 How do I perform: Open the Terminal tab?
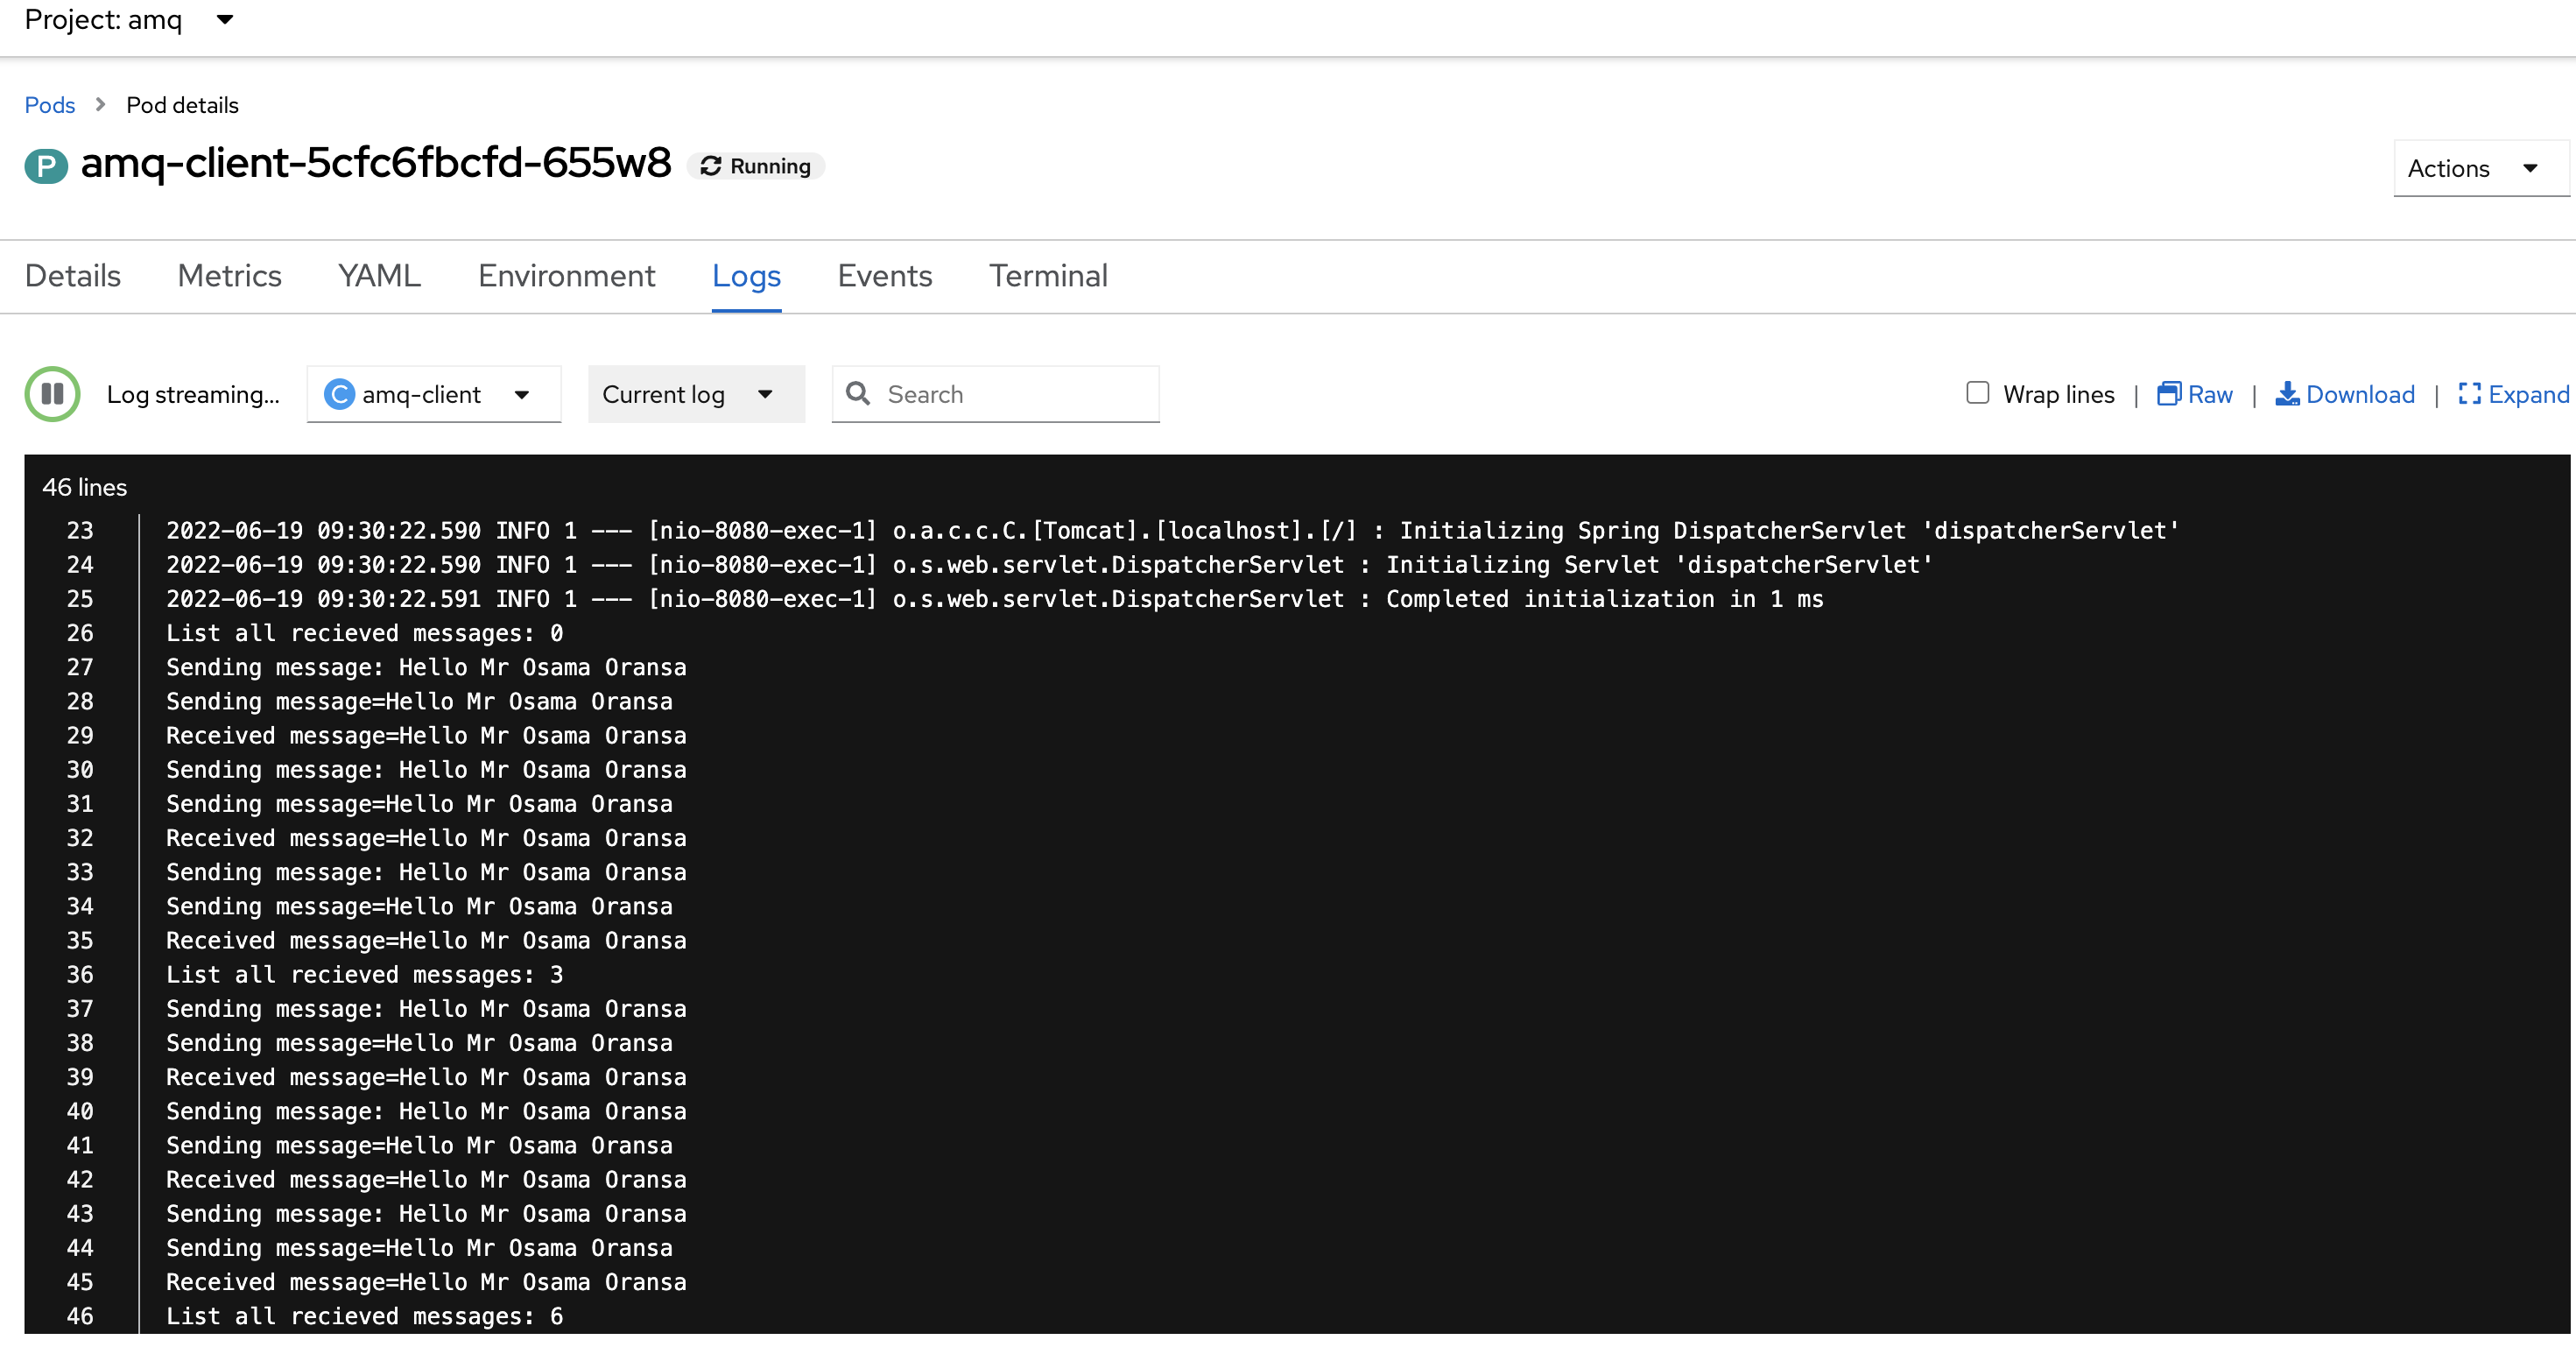[1048, 276]
